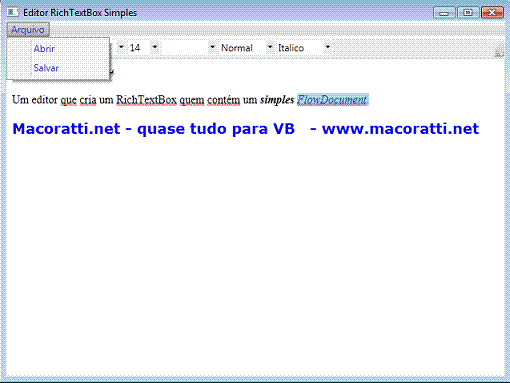
Task: Click the blue www.macoratti.net text
Action: tap(400, 129)
